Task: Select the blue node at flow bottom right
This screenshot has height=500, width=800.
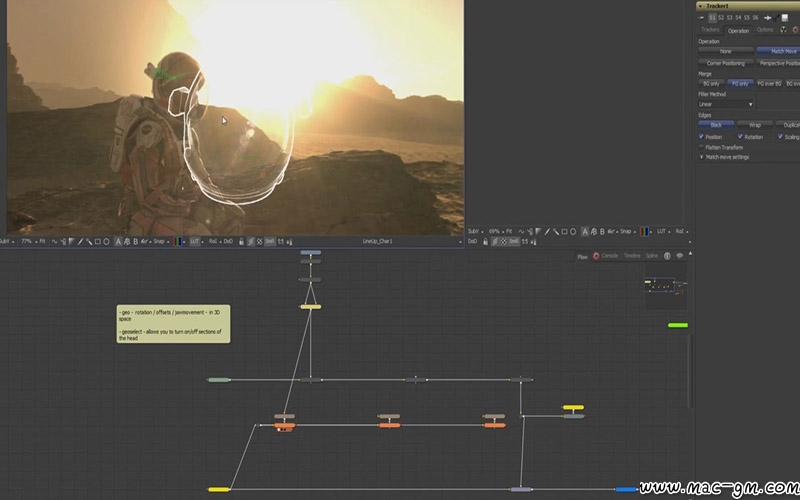Action: [x=626, y=489]
